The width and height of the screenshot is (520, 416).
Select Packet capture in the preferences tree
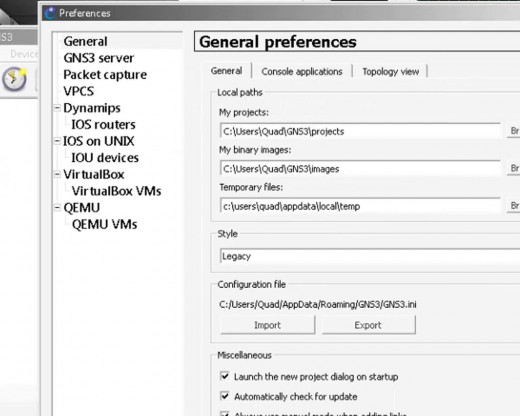[105, 75]
